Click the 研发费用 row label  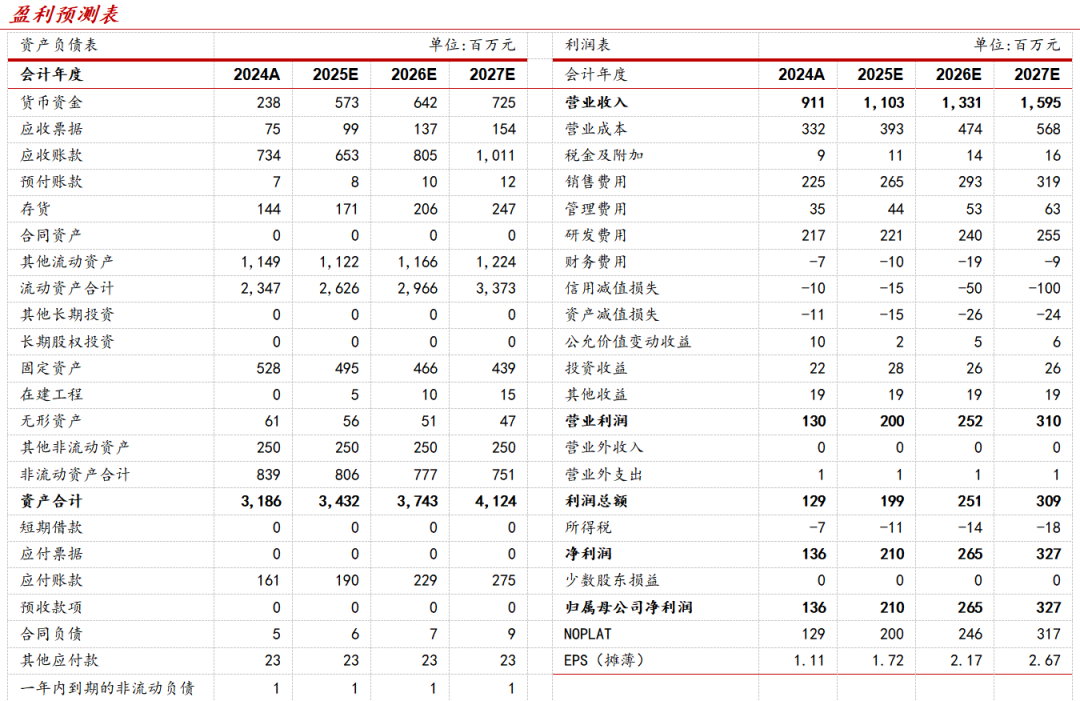click(596, 235)
